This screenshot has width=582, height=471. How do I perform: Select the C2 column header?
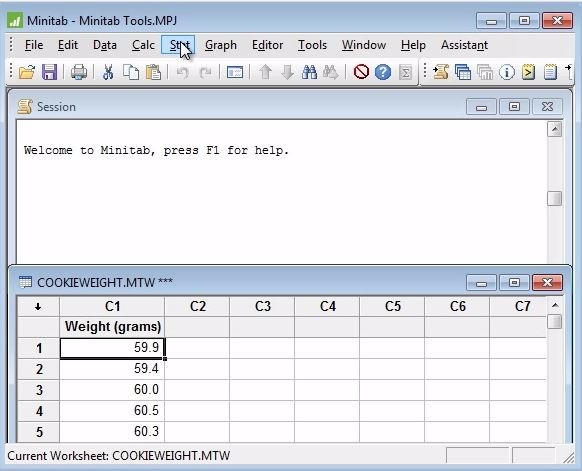point(197,307)
